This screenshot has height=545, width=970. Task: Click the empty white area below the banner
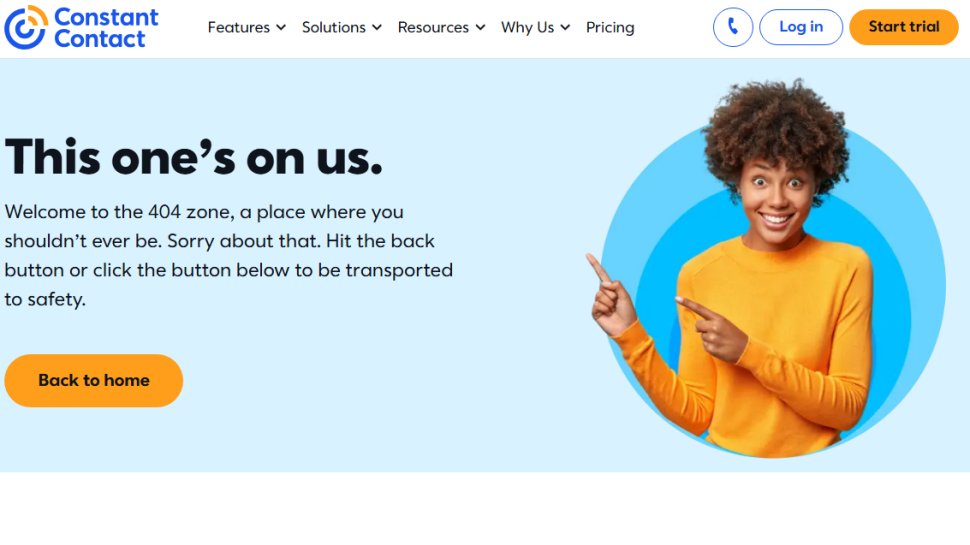(485, 509)
